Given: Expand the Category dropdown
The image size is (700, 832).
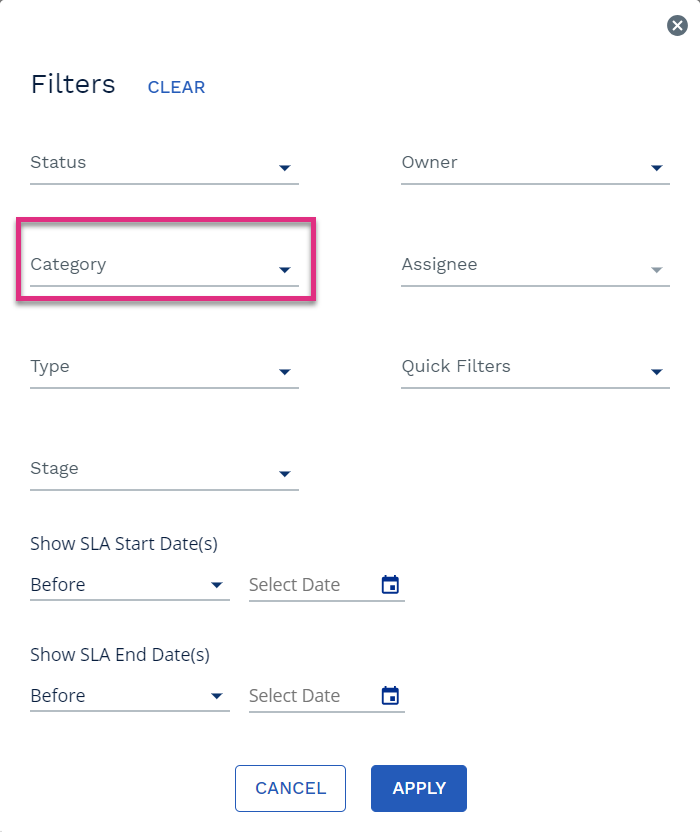Looking at the screenshot, I should point(165,265).
